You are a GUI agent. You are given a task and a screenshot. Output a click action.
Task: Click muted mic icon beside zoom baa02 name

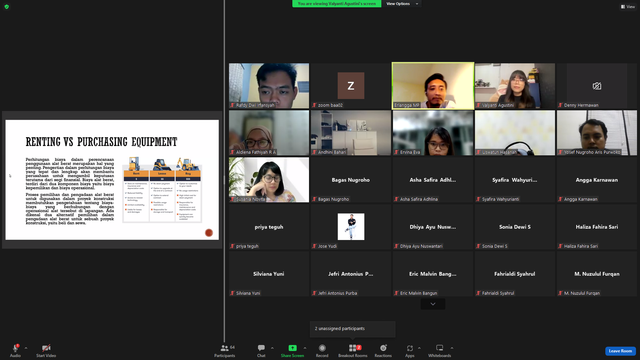[x=314, y=105]
